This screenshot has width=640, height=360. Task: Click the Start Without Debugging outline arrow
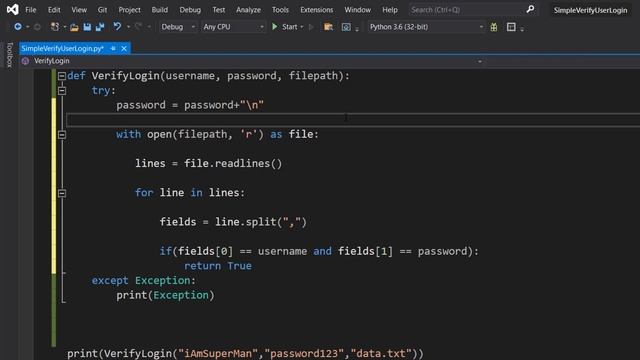[x=311, y=27]
